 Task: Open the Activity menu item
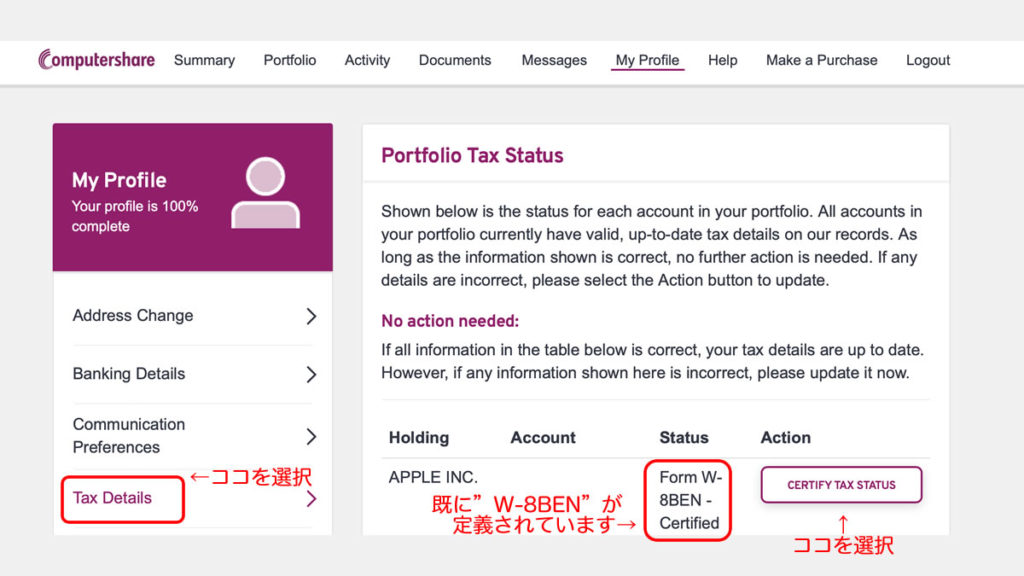point(367,60)
